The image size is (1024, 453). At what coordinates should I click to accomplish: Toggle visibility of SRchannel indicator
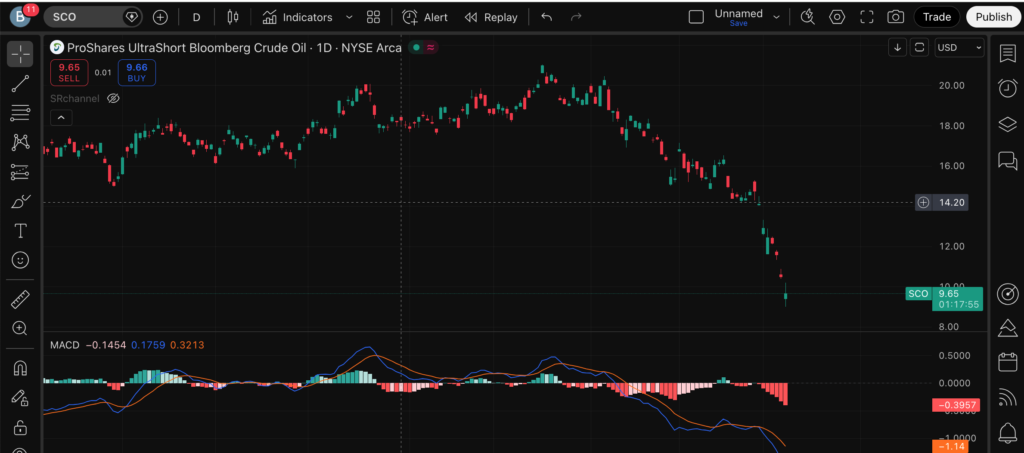114,98
